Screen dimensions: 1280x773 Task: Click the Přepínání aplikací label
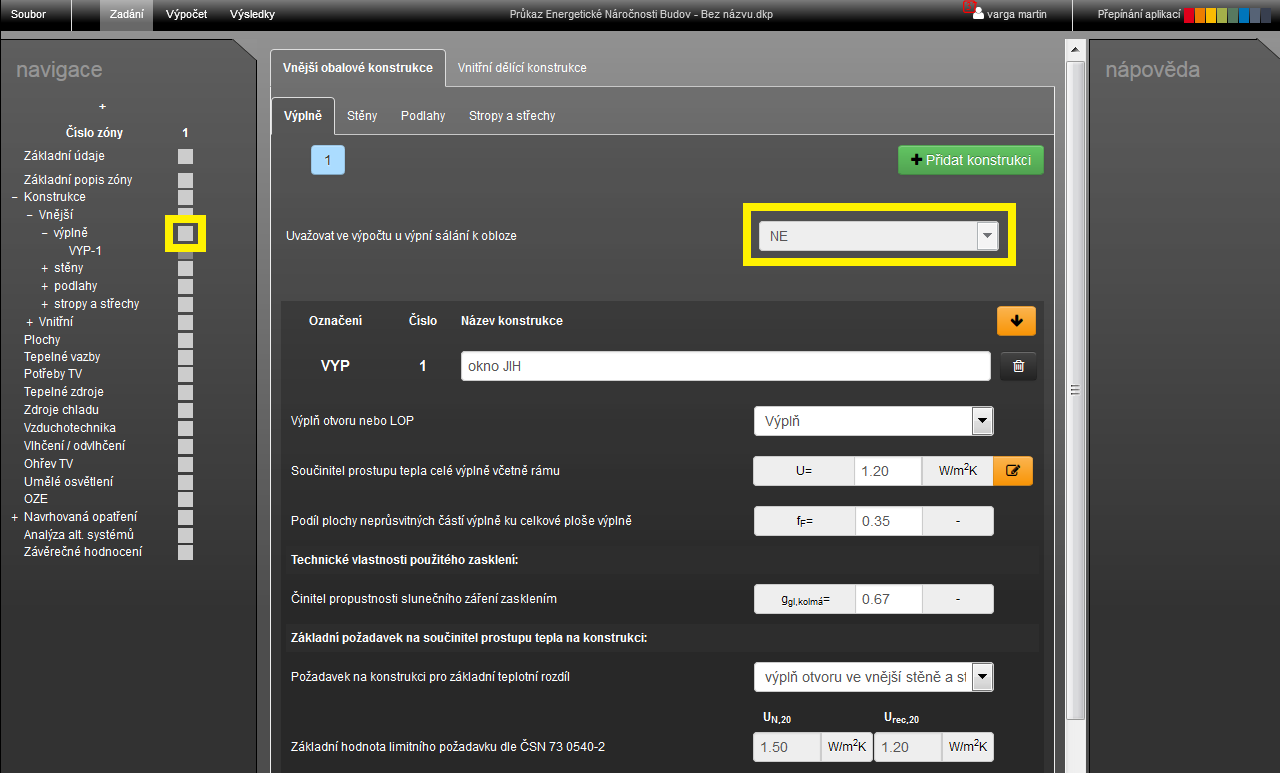pyautogui.click(x=1139, y=15)
